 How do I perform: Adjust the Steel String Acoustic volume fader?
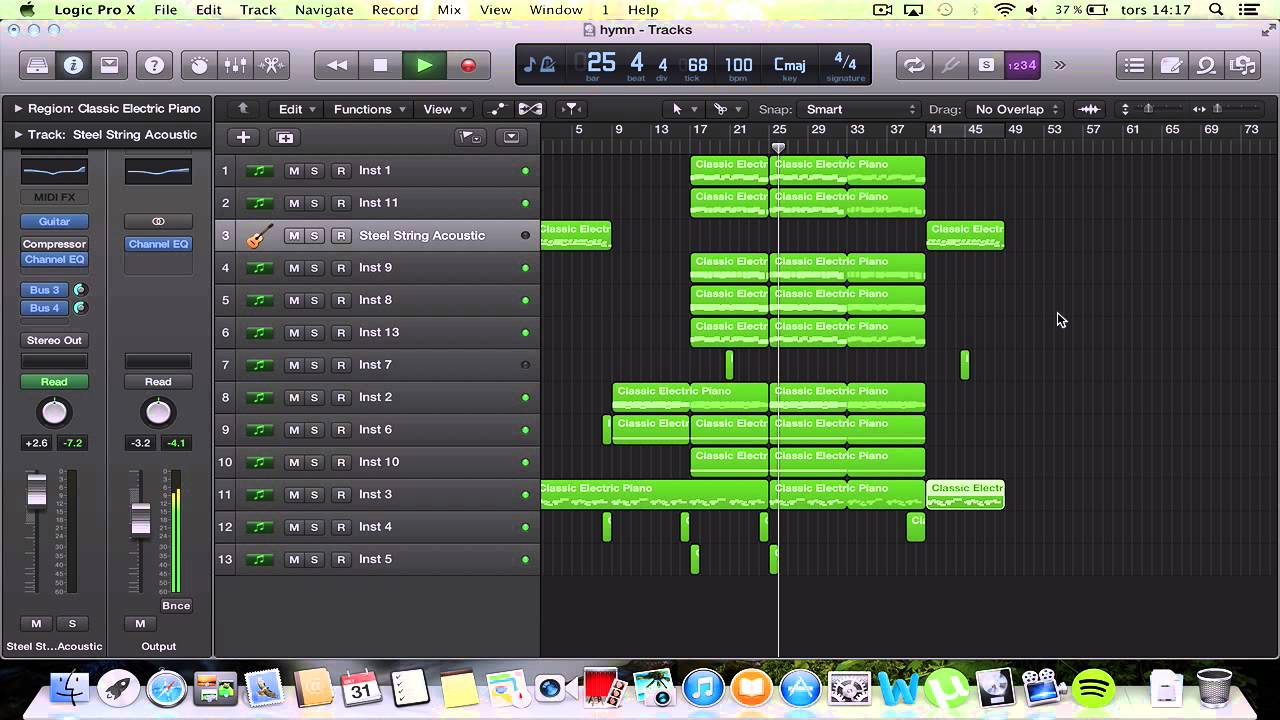click(36, 490)
